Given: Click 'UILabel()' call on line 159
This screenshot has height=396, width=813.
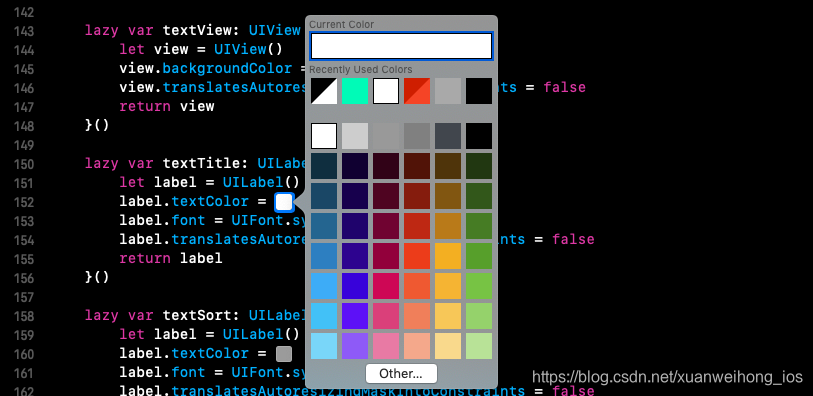Looking at the screenshot, I should 261,334.
